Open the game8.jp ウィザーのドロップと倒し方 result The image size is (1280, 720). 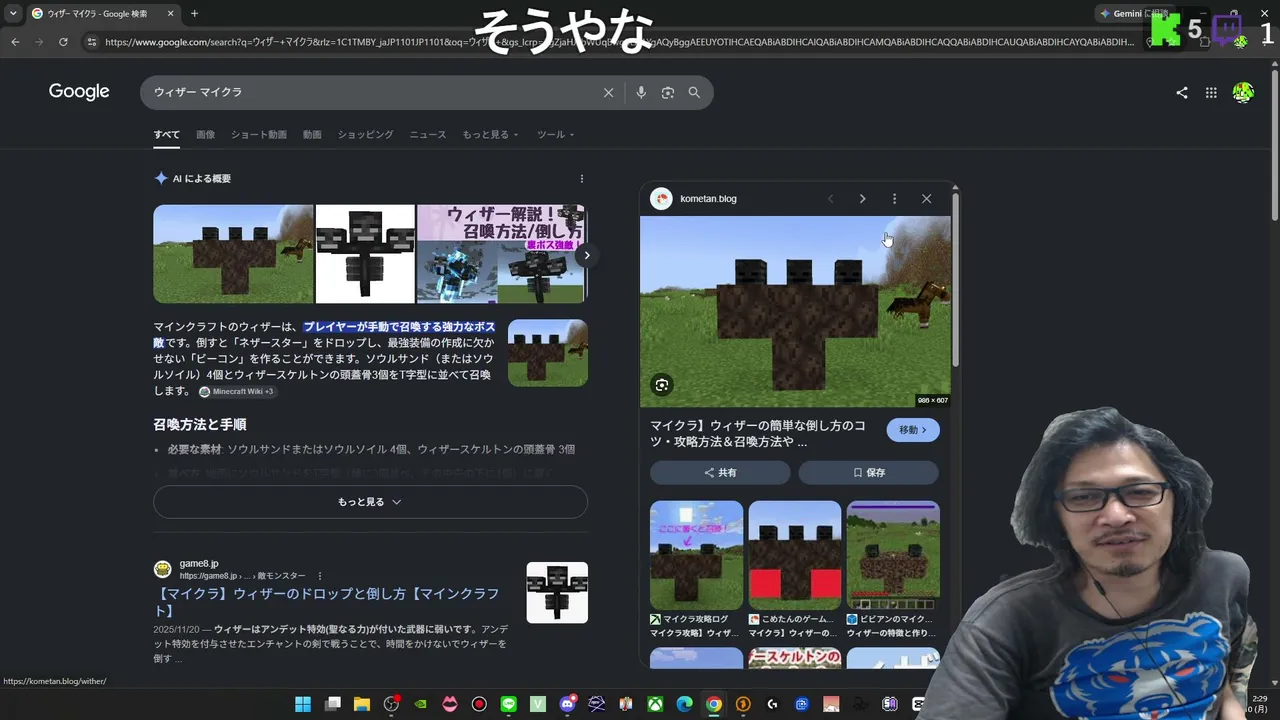coord(326,602)
